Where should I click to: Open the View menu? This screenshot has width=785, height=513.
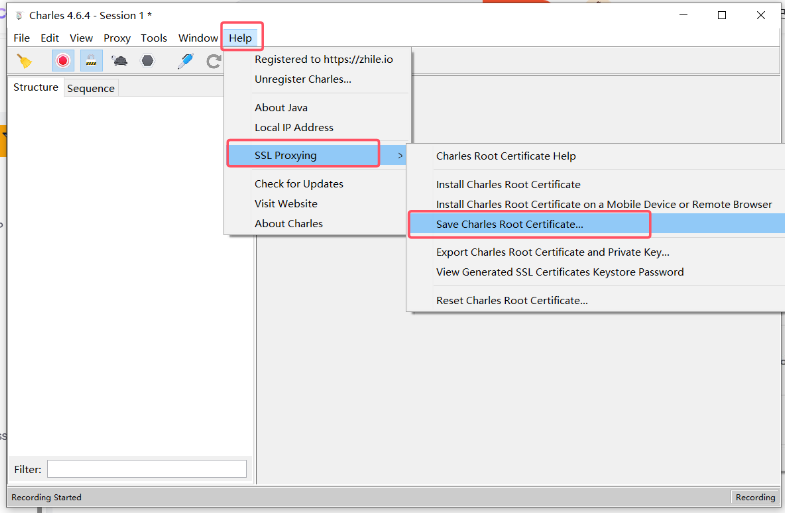pyautogui.click(x=81, y=38)
